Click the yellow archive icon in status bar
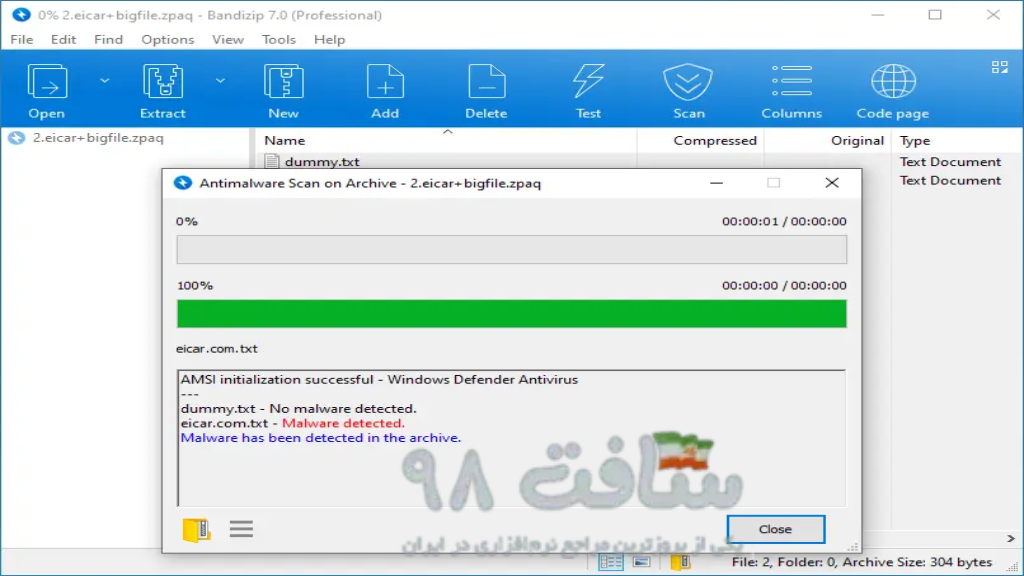This screenshot has width=1024, height=576. click(680, 562)
